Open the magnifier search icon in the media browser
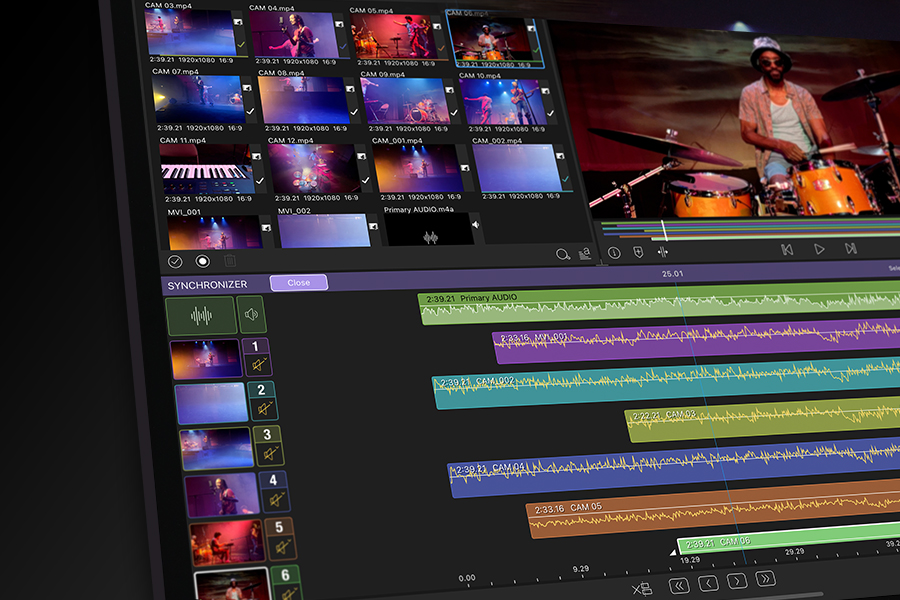Screen dimensions: 900x600 (562, 254)
